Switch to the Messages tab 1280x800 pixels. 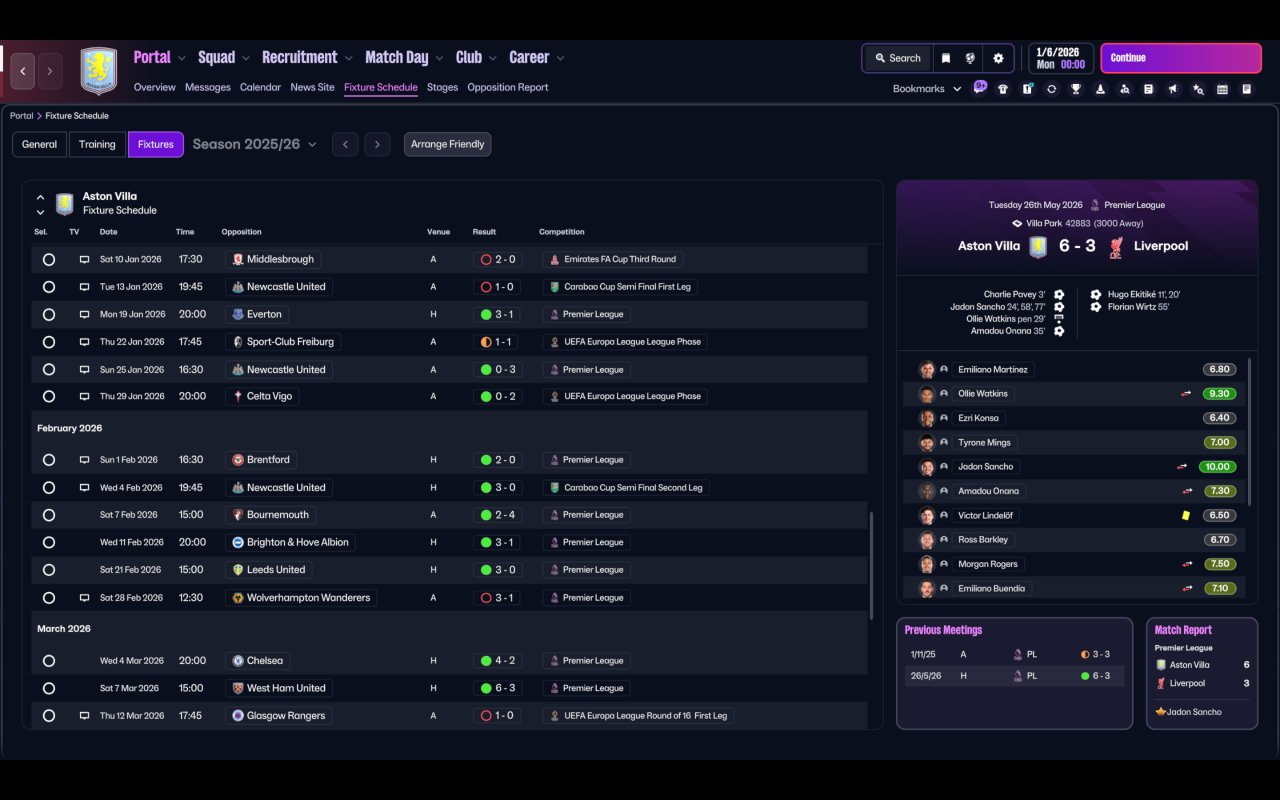(208, 87)
